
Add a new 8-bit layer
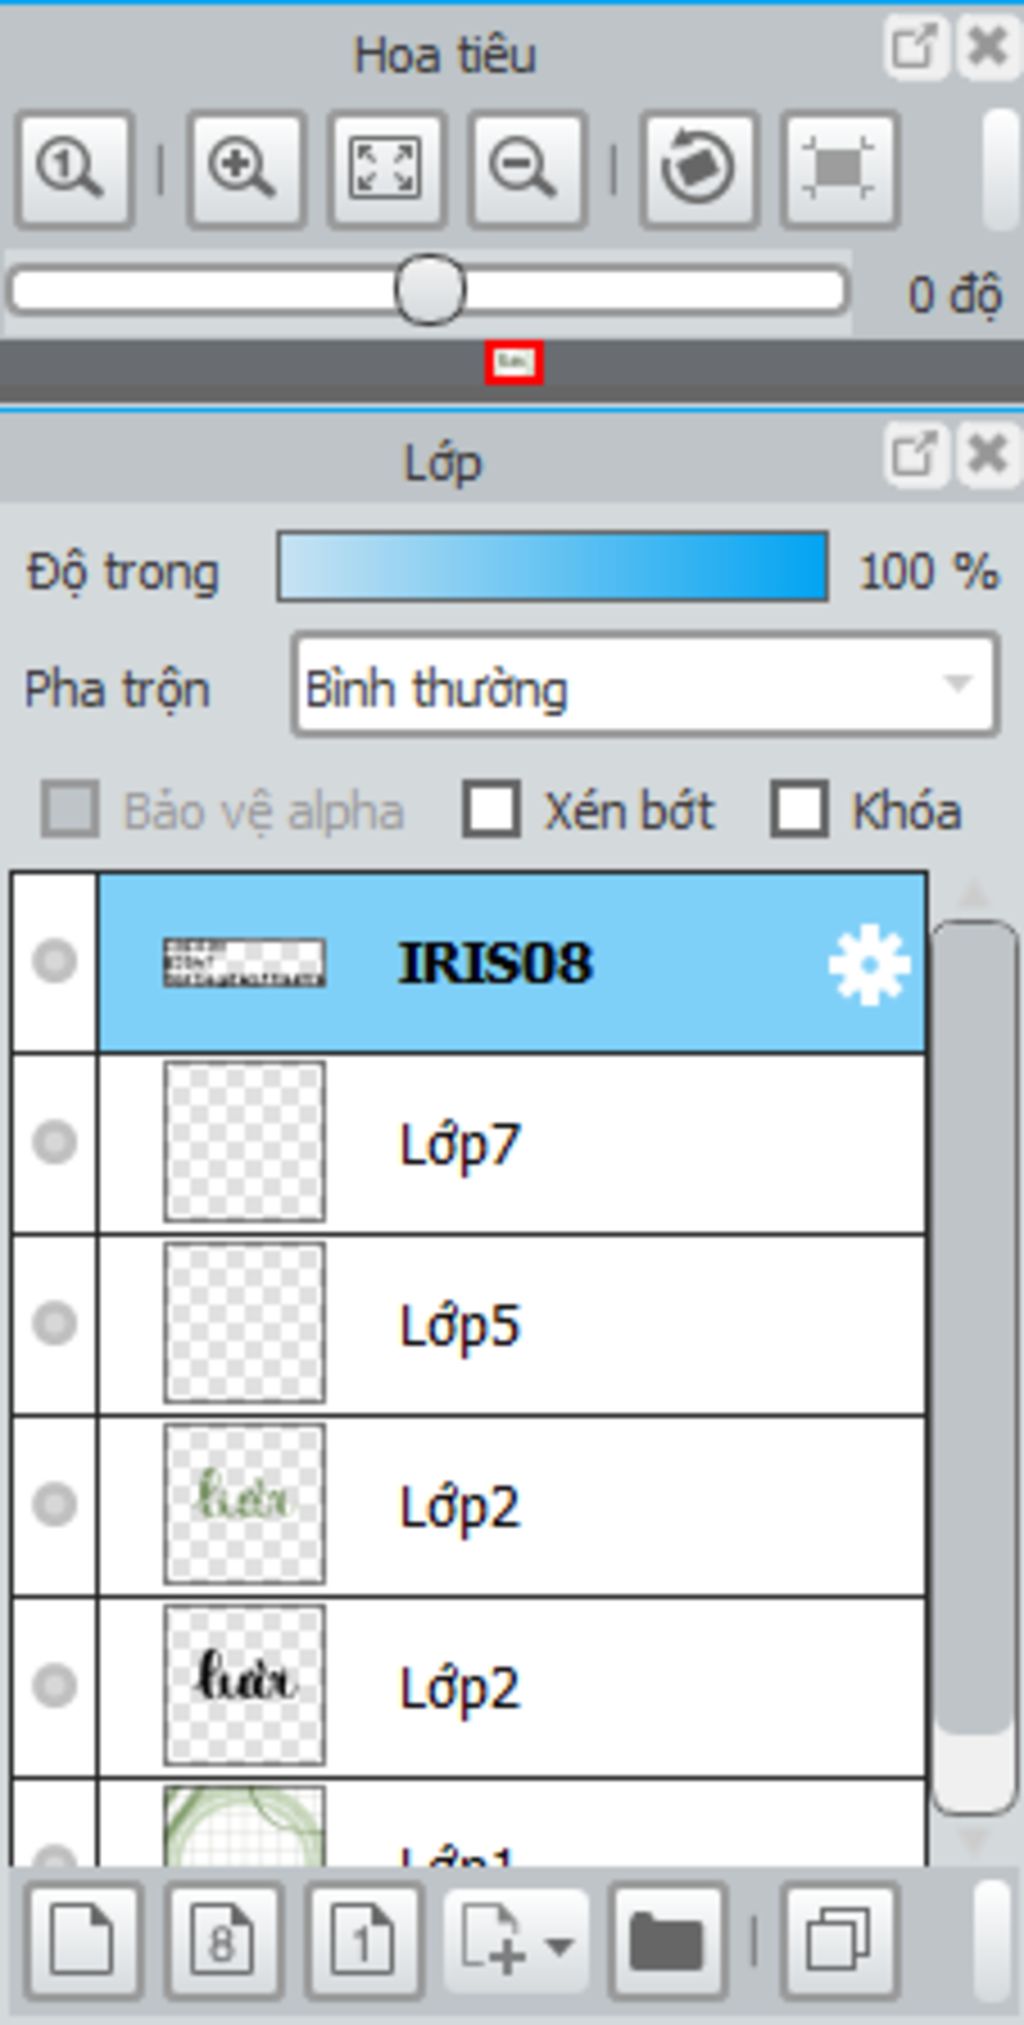coord(223,1941)
